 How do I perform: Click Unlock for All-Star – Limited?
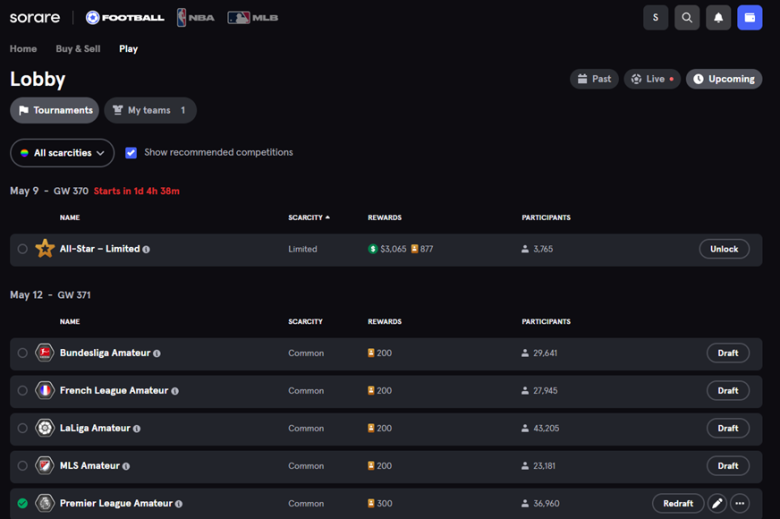[x=724, y=249]
